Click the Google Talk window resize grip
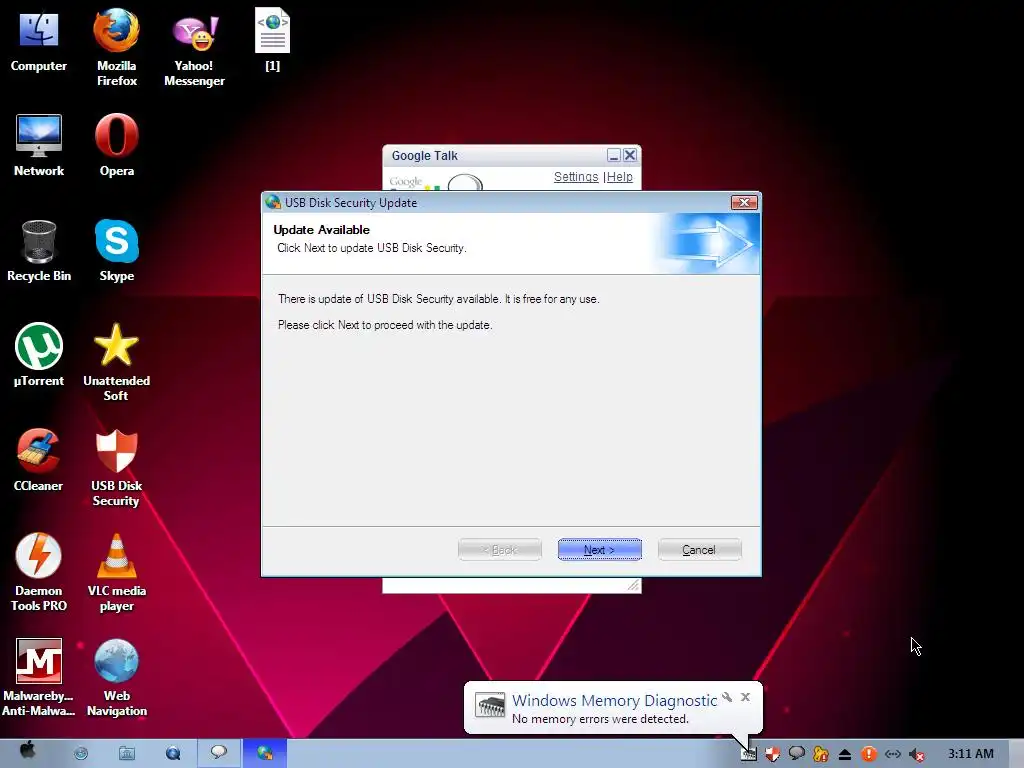The image size is (1024, 768). pyautogui.click(x=633, y=585)
